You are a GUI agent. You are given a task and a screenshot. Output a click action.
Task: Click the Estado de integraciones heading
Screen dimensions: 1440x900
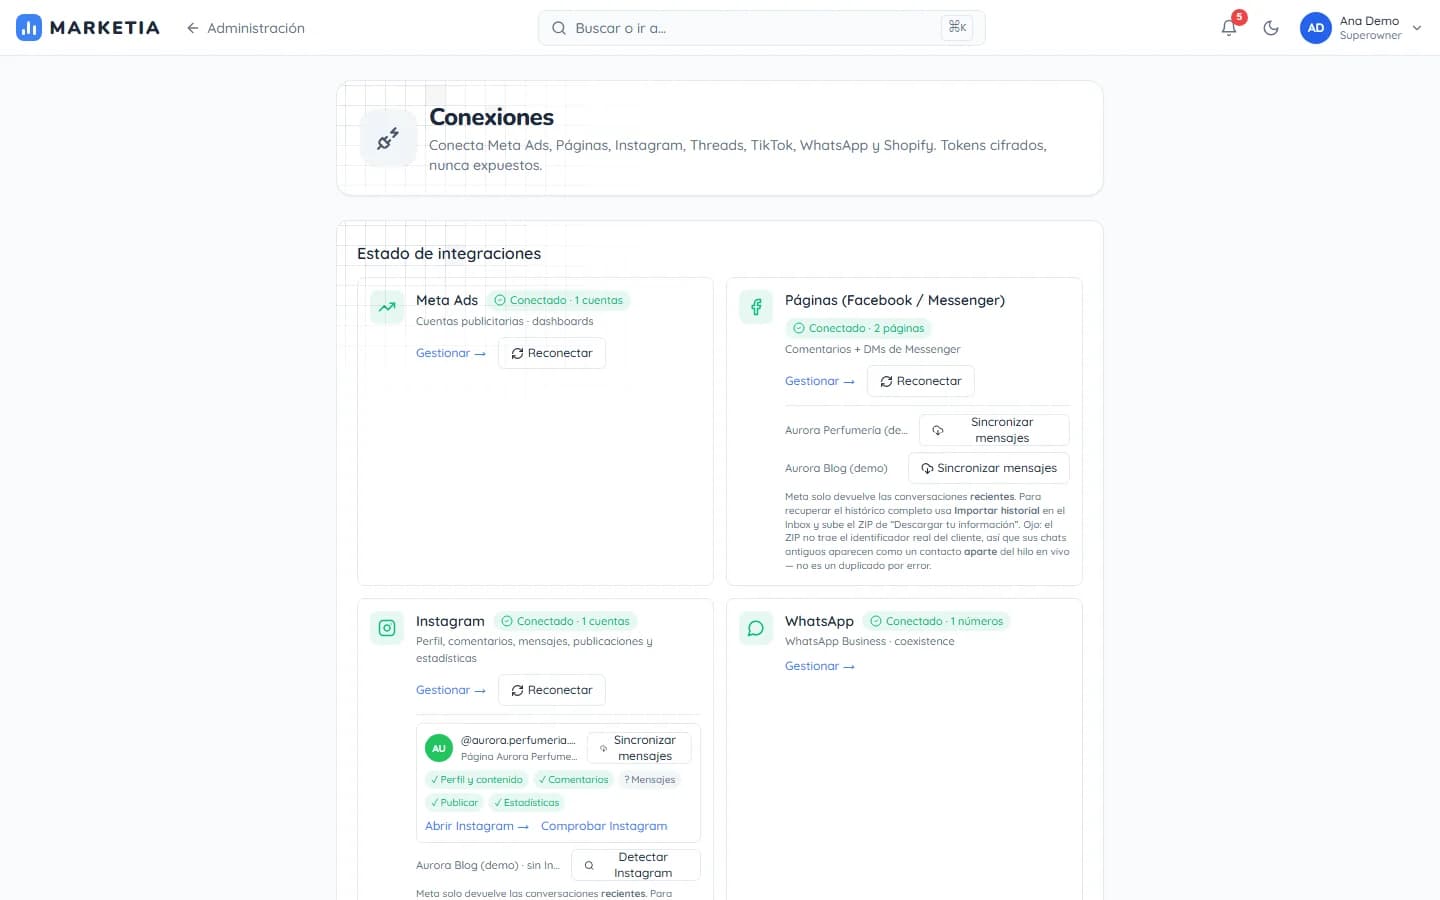coord(449,254)
